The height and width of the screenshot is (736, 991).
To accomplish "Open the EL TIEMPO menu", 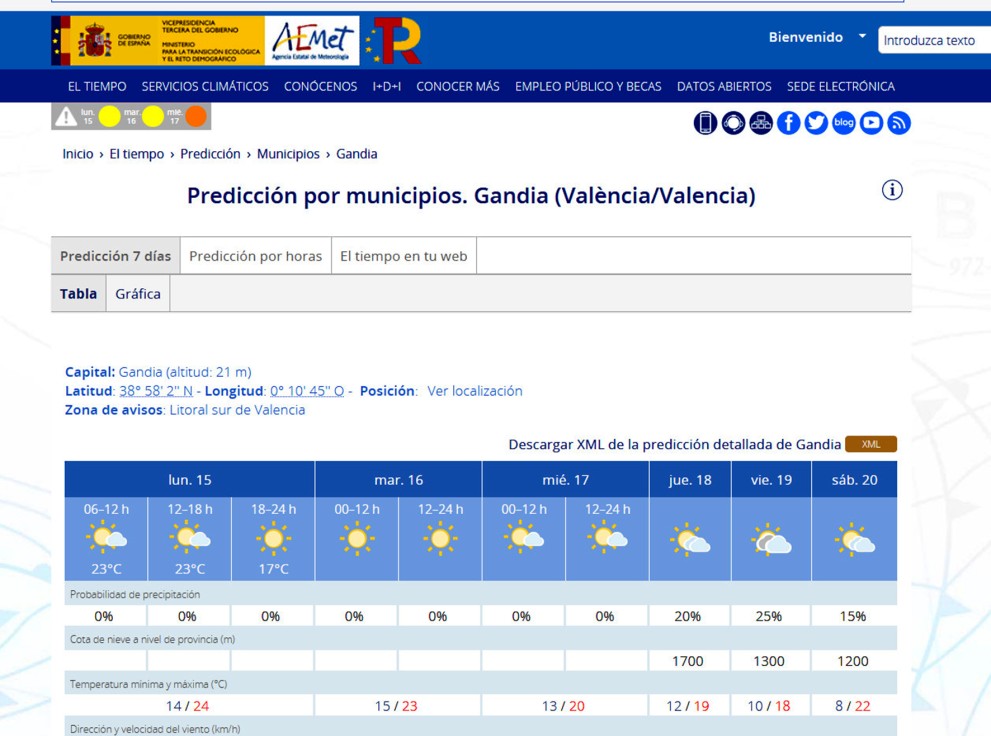I will (97, 86).
